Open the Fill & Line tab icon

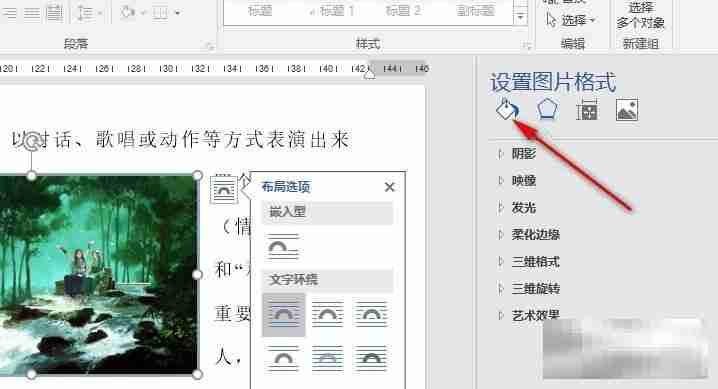pos(507,109)
